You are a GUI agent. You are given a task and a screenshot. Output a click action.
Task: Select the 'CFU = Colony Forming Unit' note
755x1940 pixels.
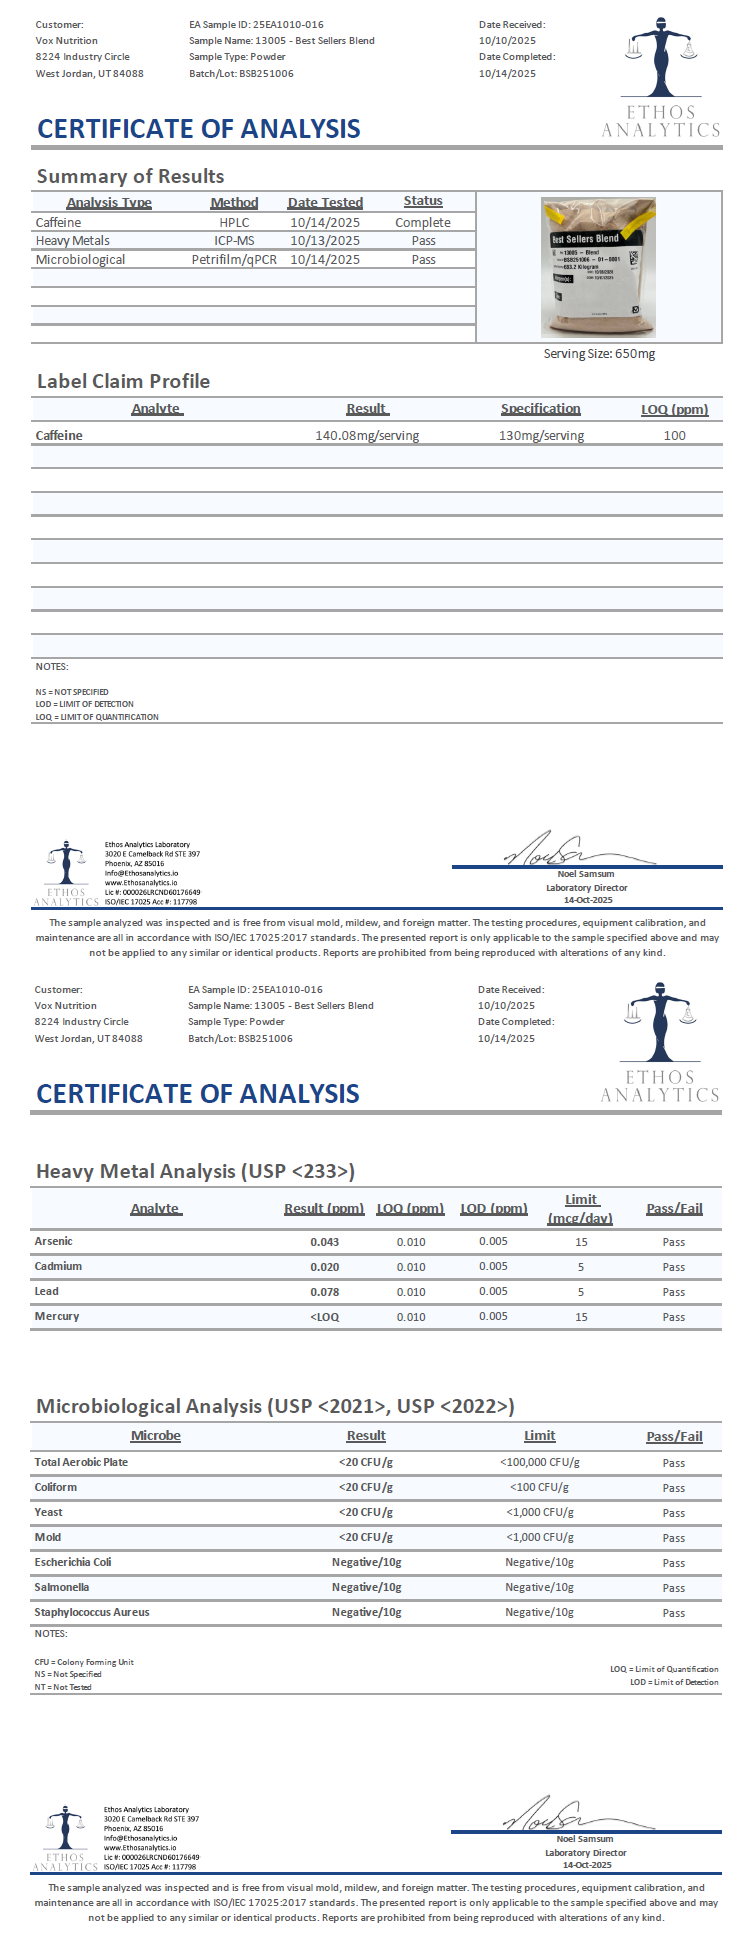(x=84, y=1662)
